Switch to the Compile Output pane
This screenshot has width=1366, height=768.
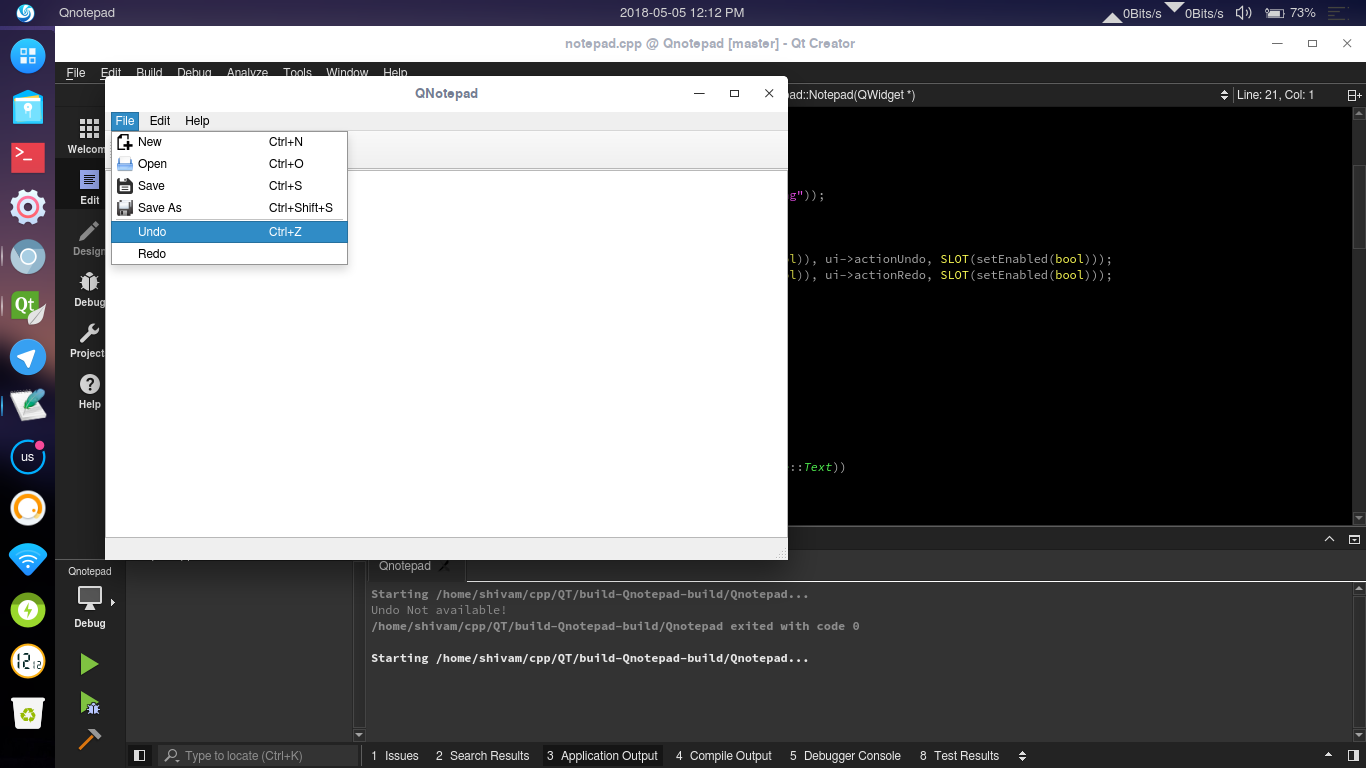723,756
